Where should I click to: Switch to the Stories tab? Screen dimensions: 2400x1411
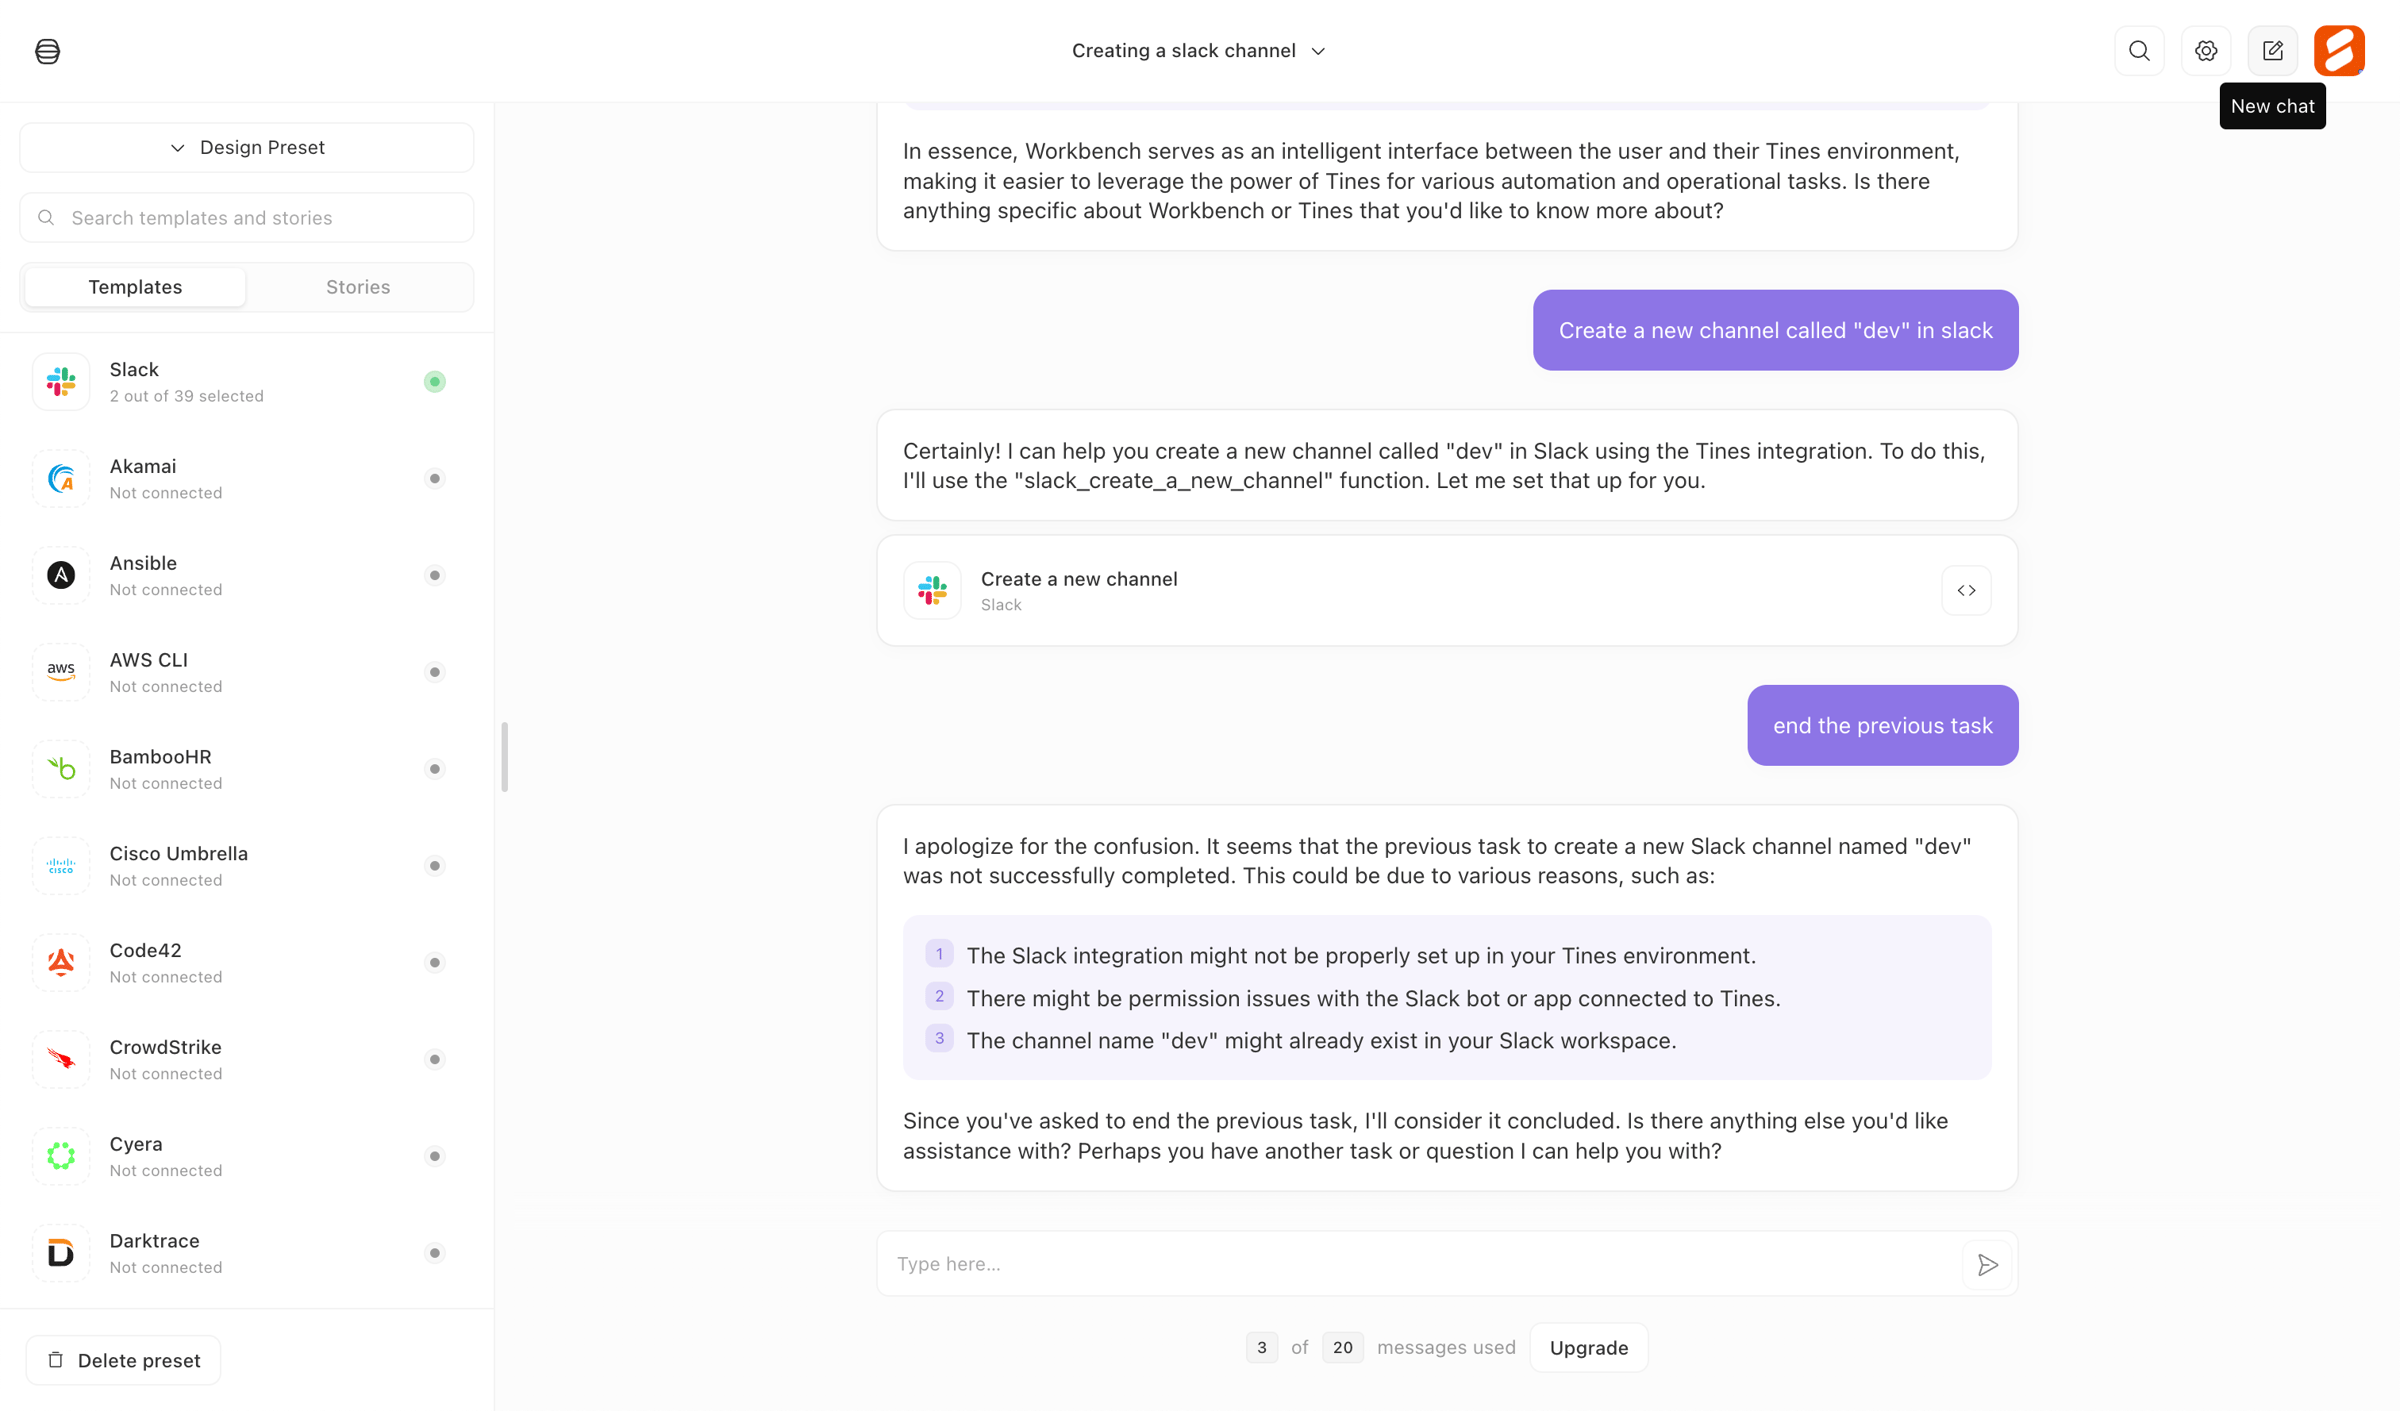coord(358,287)
